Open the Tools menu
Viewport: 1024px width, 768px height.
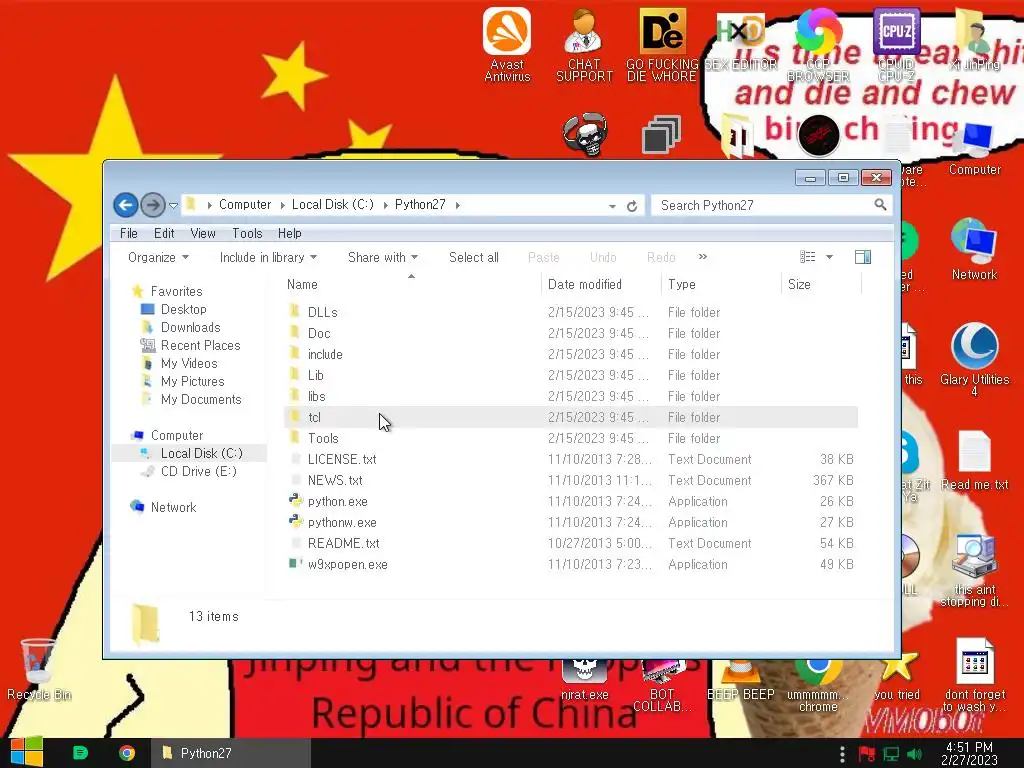pos(247,233)
